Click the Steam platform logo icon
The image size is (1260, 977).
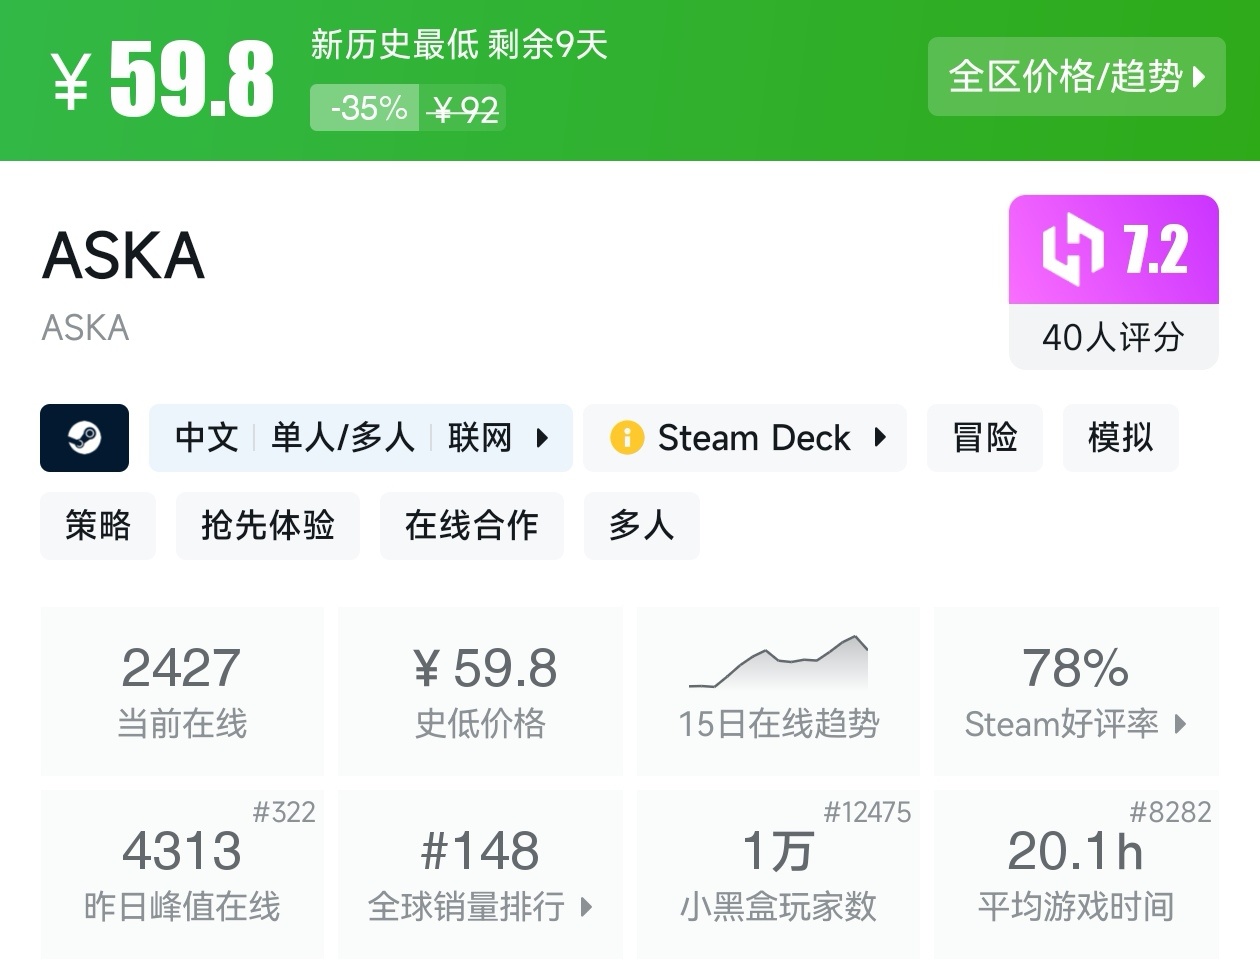(x=84, y=438)
